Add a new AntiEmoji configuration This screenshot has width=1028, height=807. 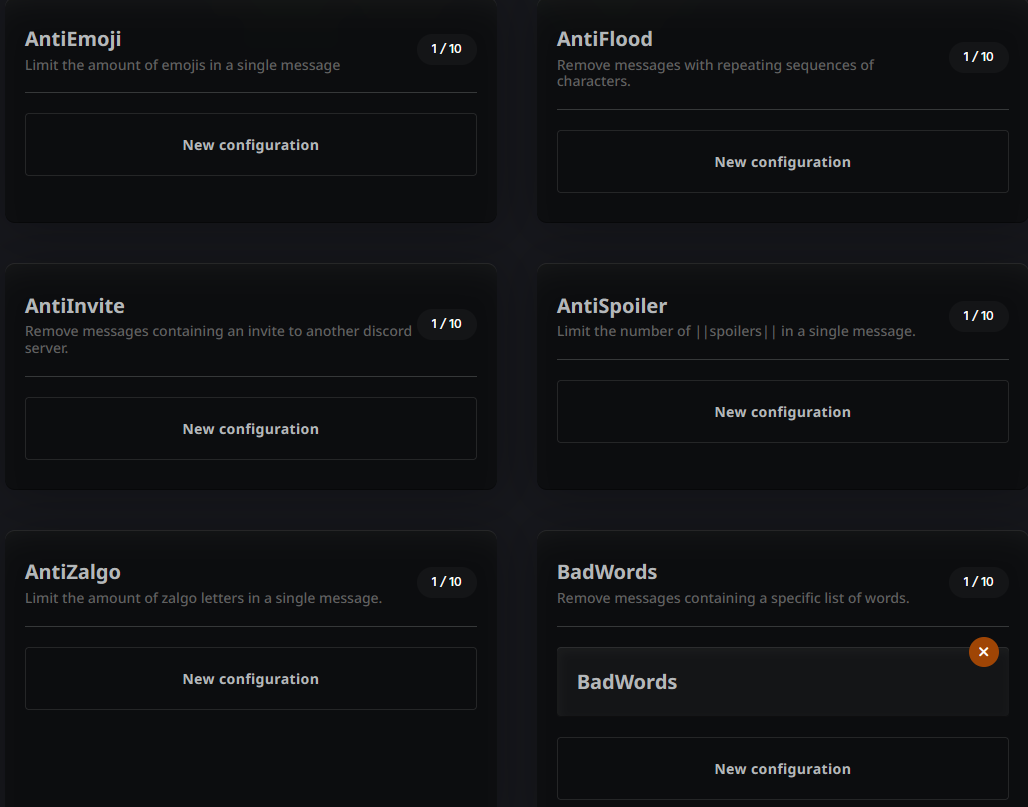coord(250,145)
